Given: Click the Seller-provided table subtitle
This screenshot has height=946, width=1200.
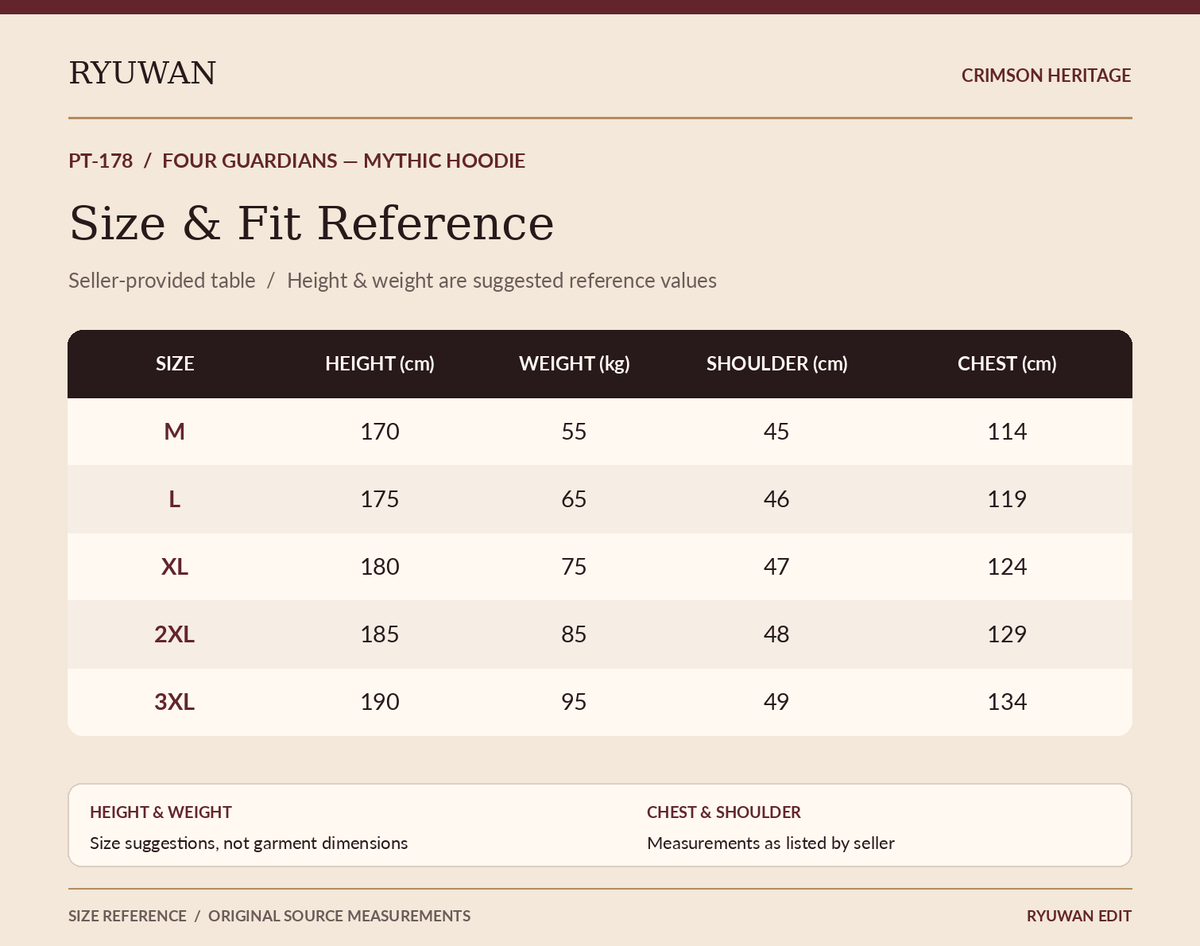Looking at the screenshot, I should (162, 280).
